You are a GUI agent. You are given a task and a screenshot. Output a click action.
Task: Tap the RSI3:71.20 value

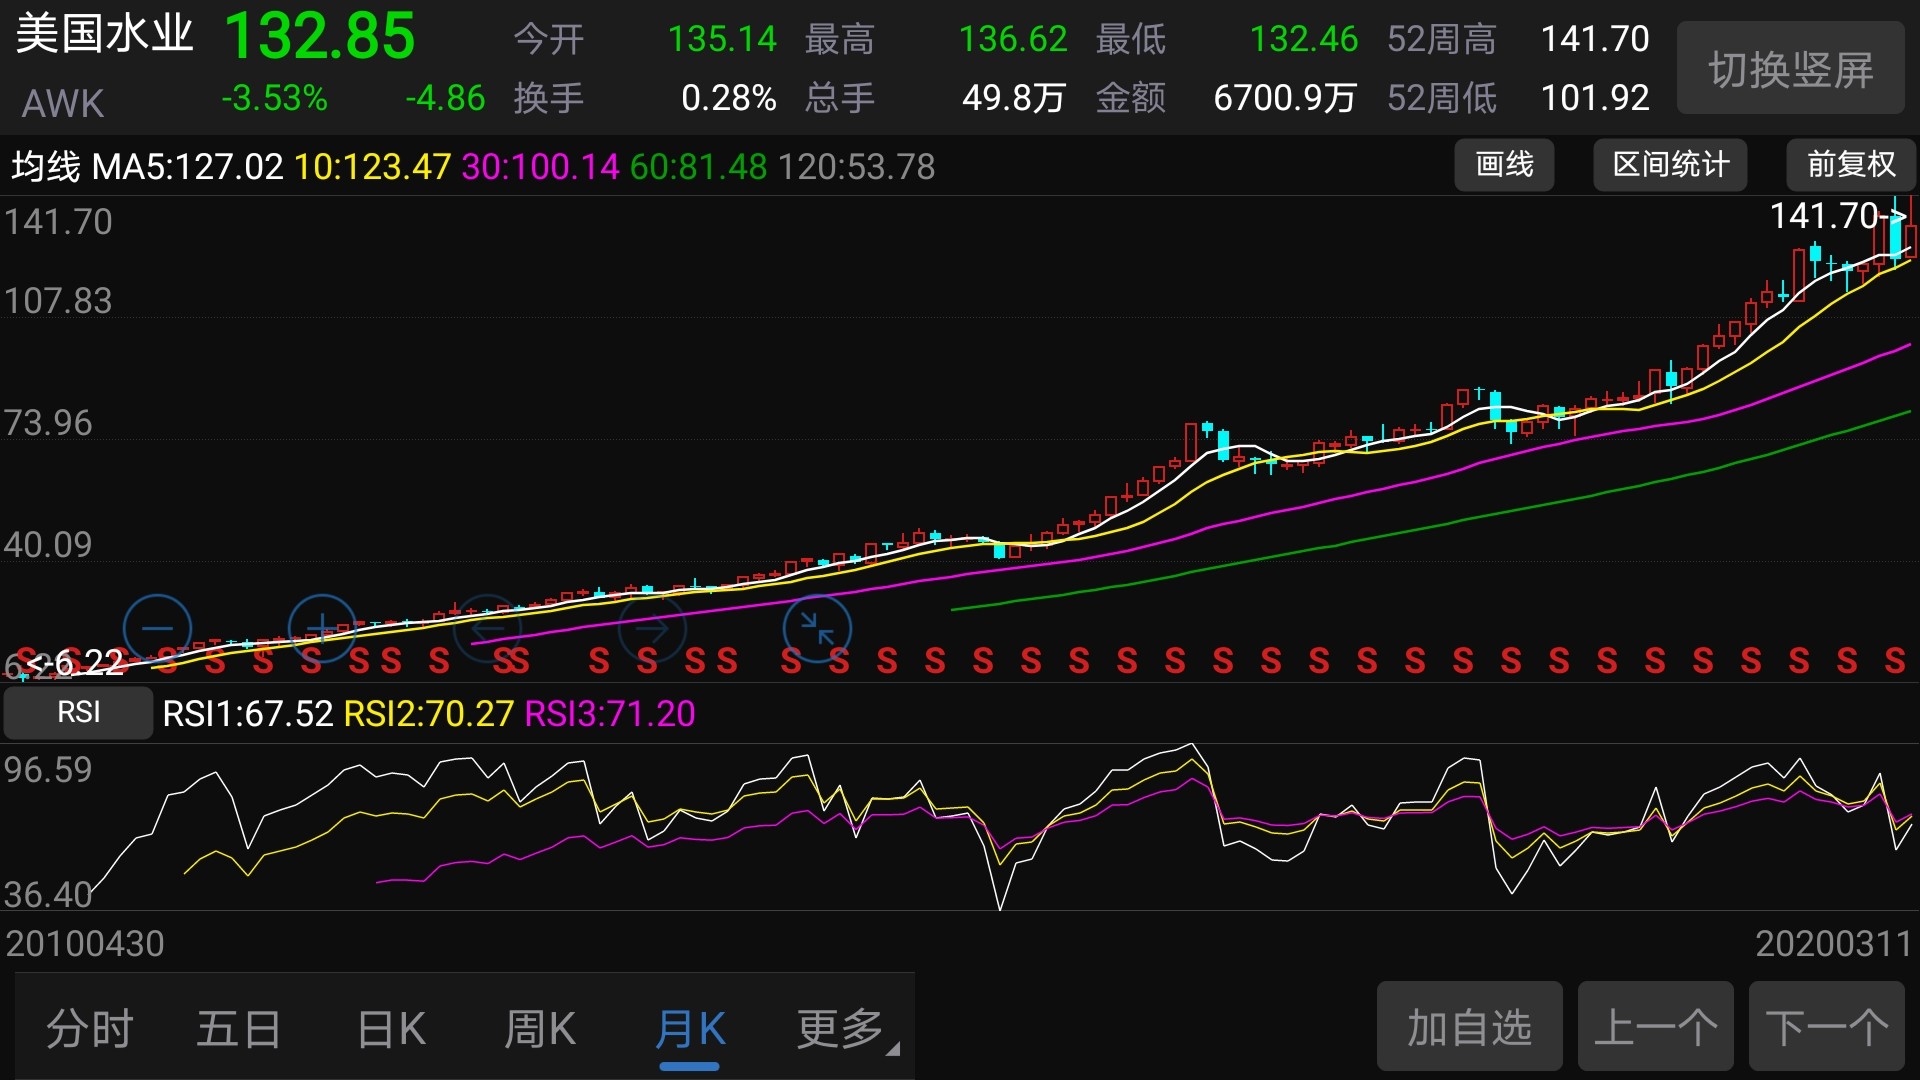(609, 714)
